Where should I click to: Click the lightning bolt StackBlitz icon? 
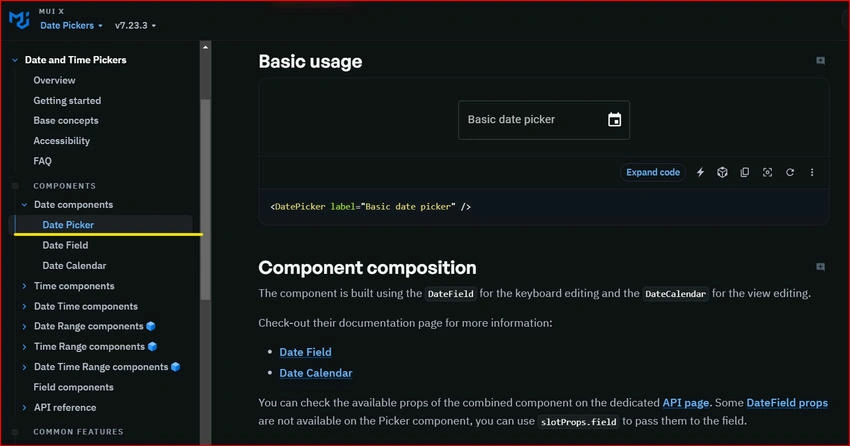[700, 172]
